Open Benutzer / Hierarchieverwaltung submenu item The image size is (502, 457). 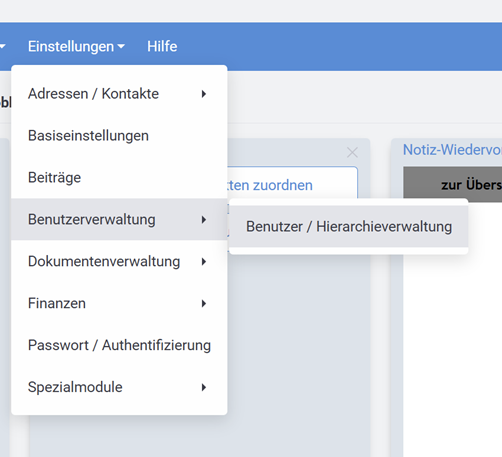[x=349, y=227]
